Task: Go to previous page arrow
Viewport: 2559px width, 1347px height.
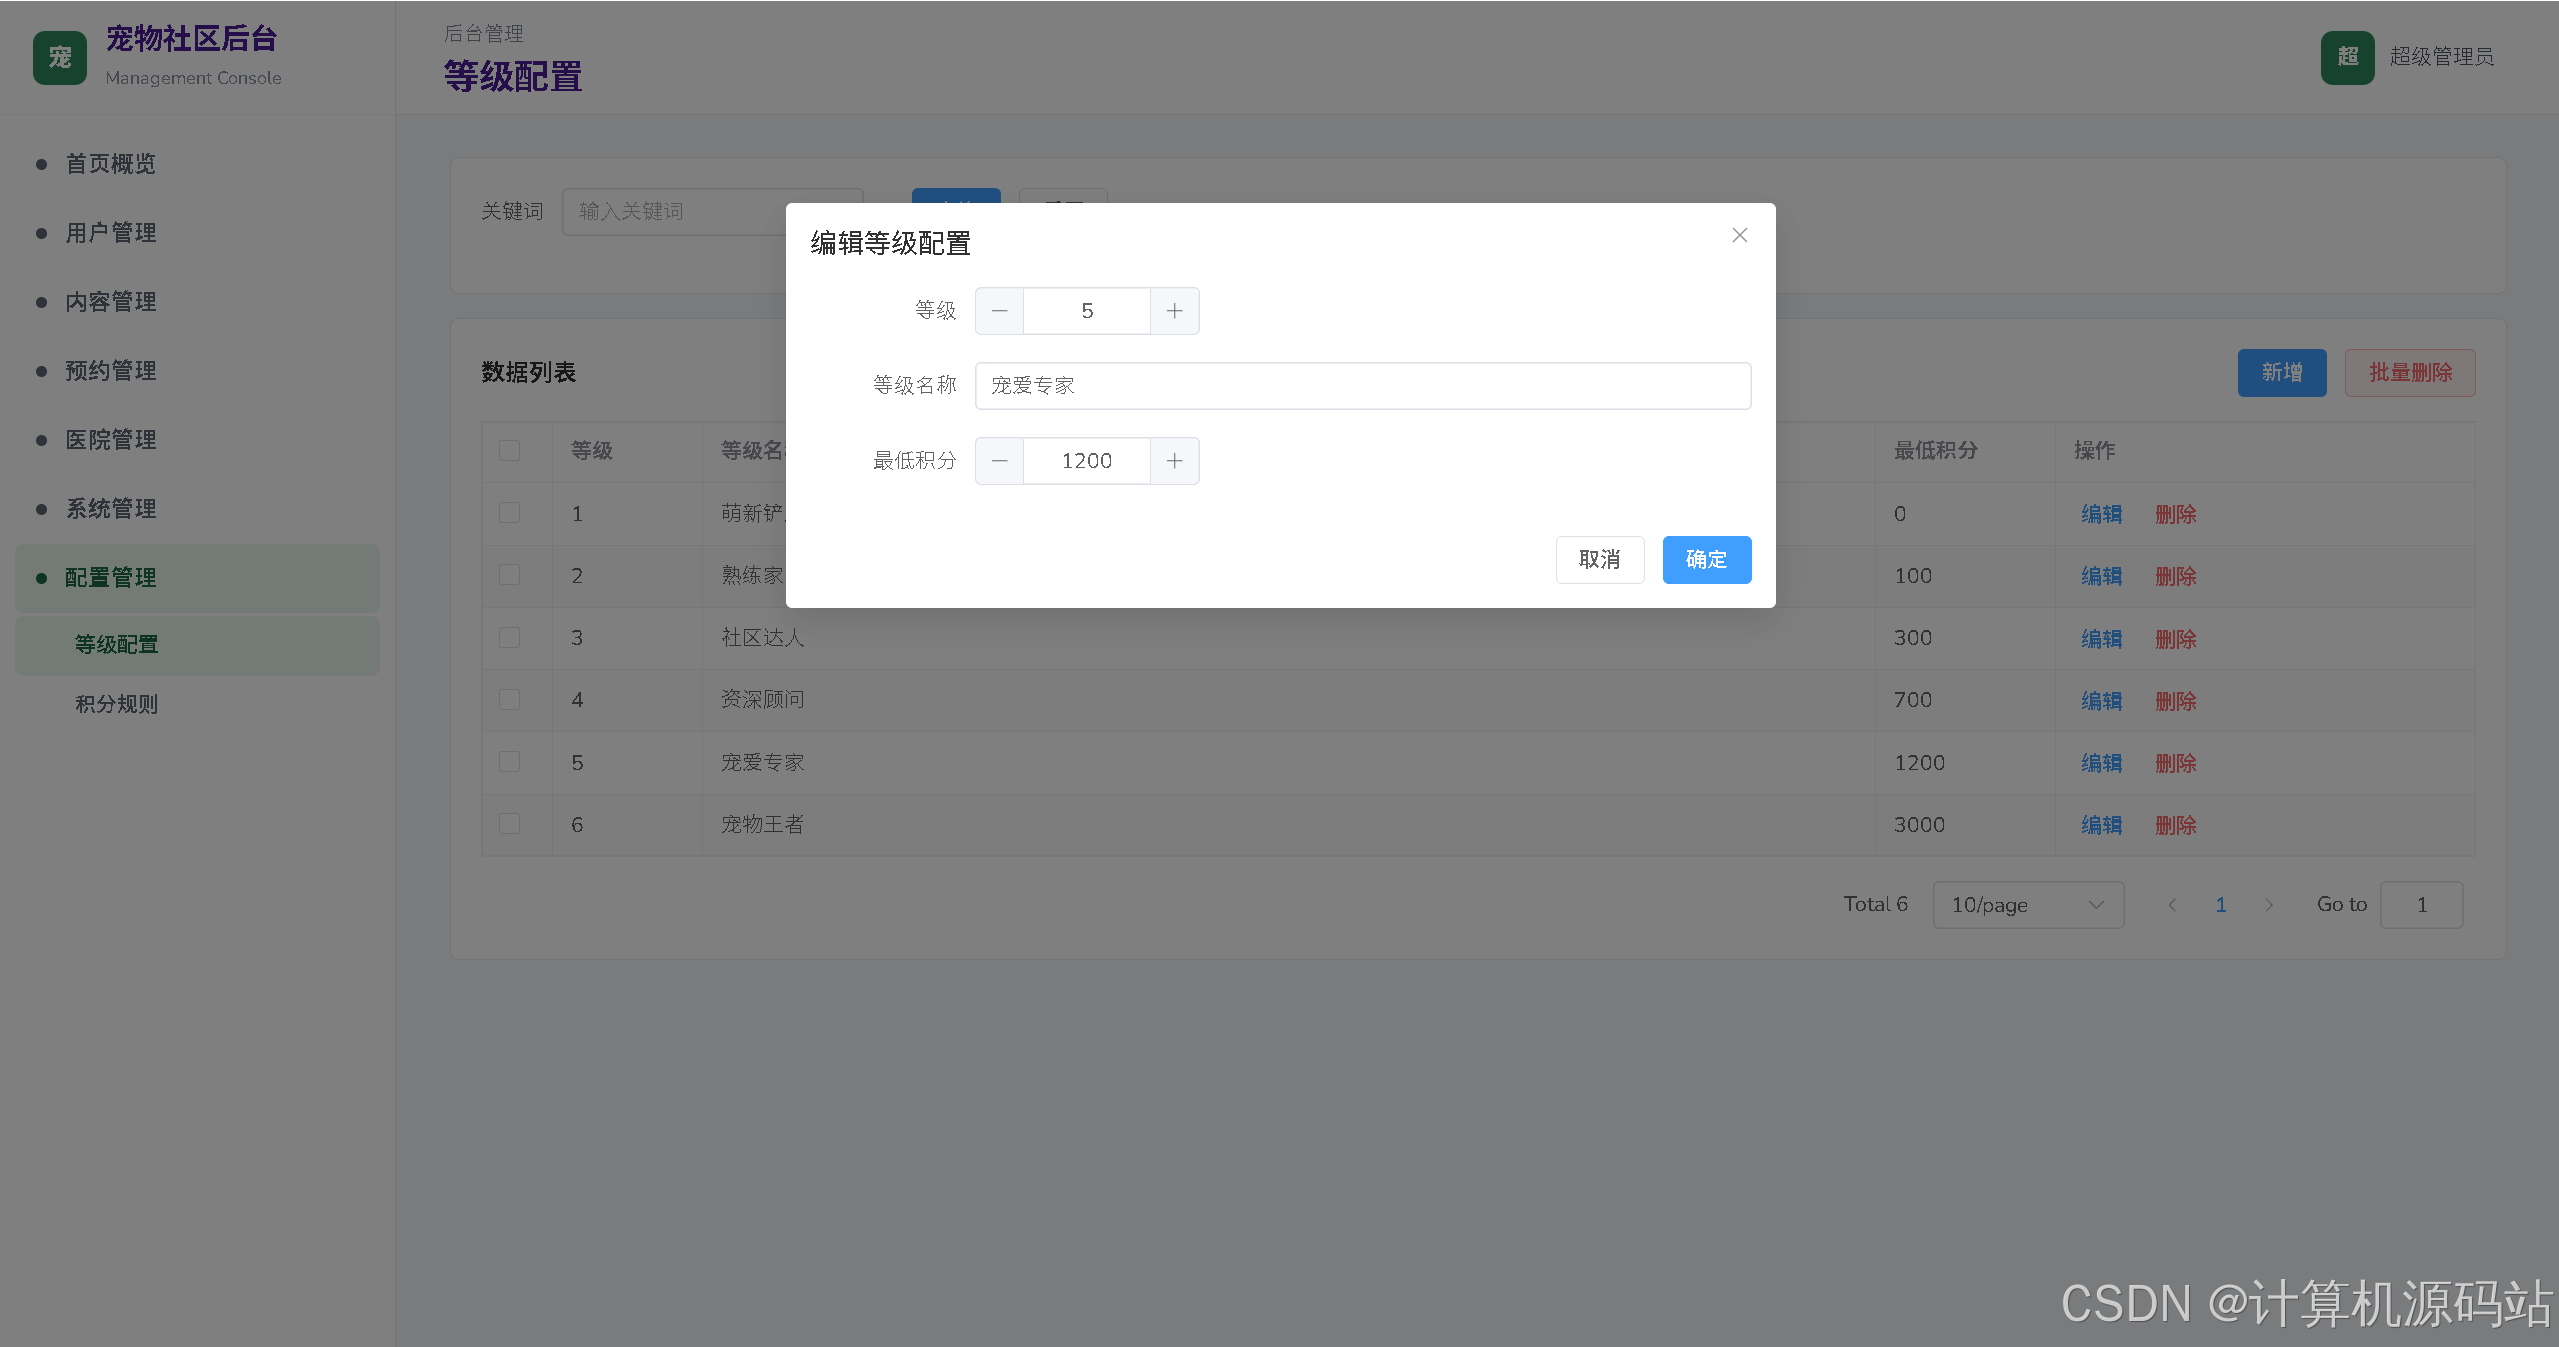Action: click(x=2172, y=905)
